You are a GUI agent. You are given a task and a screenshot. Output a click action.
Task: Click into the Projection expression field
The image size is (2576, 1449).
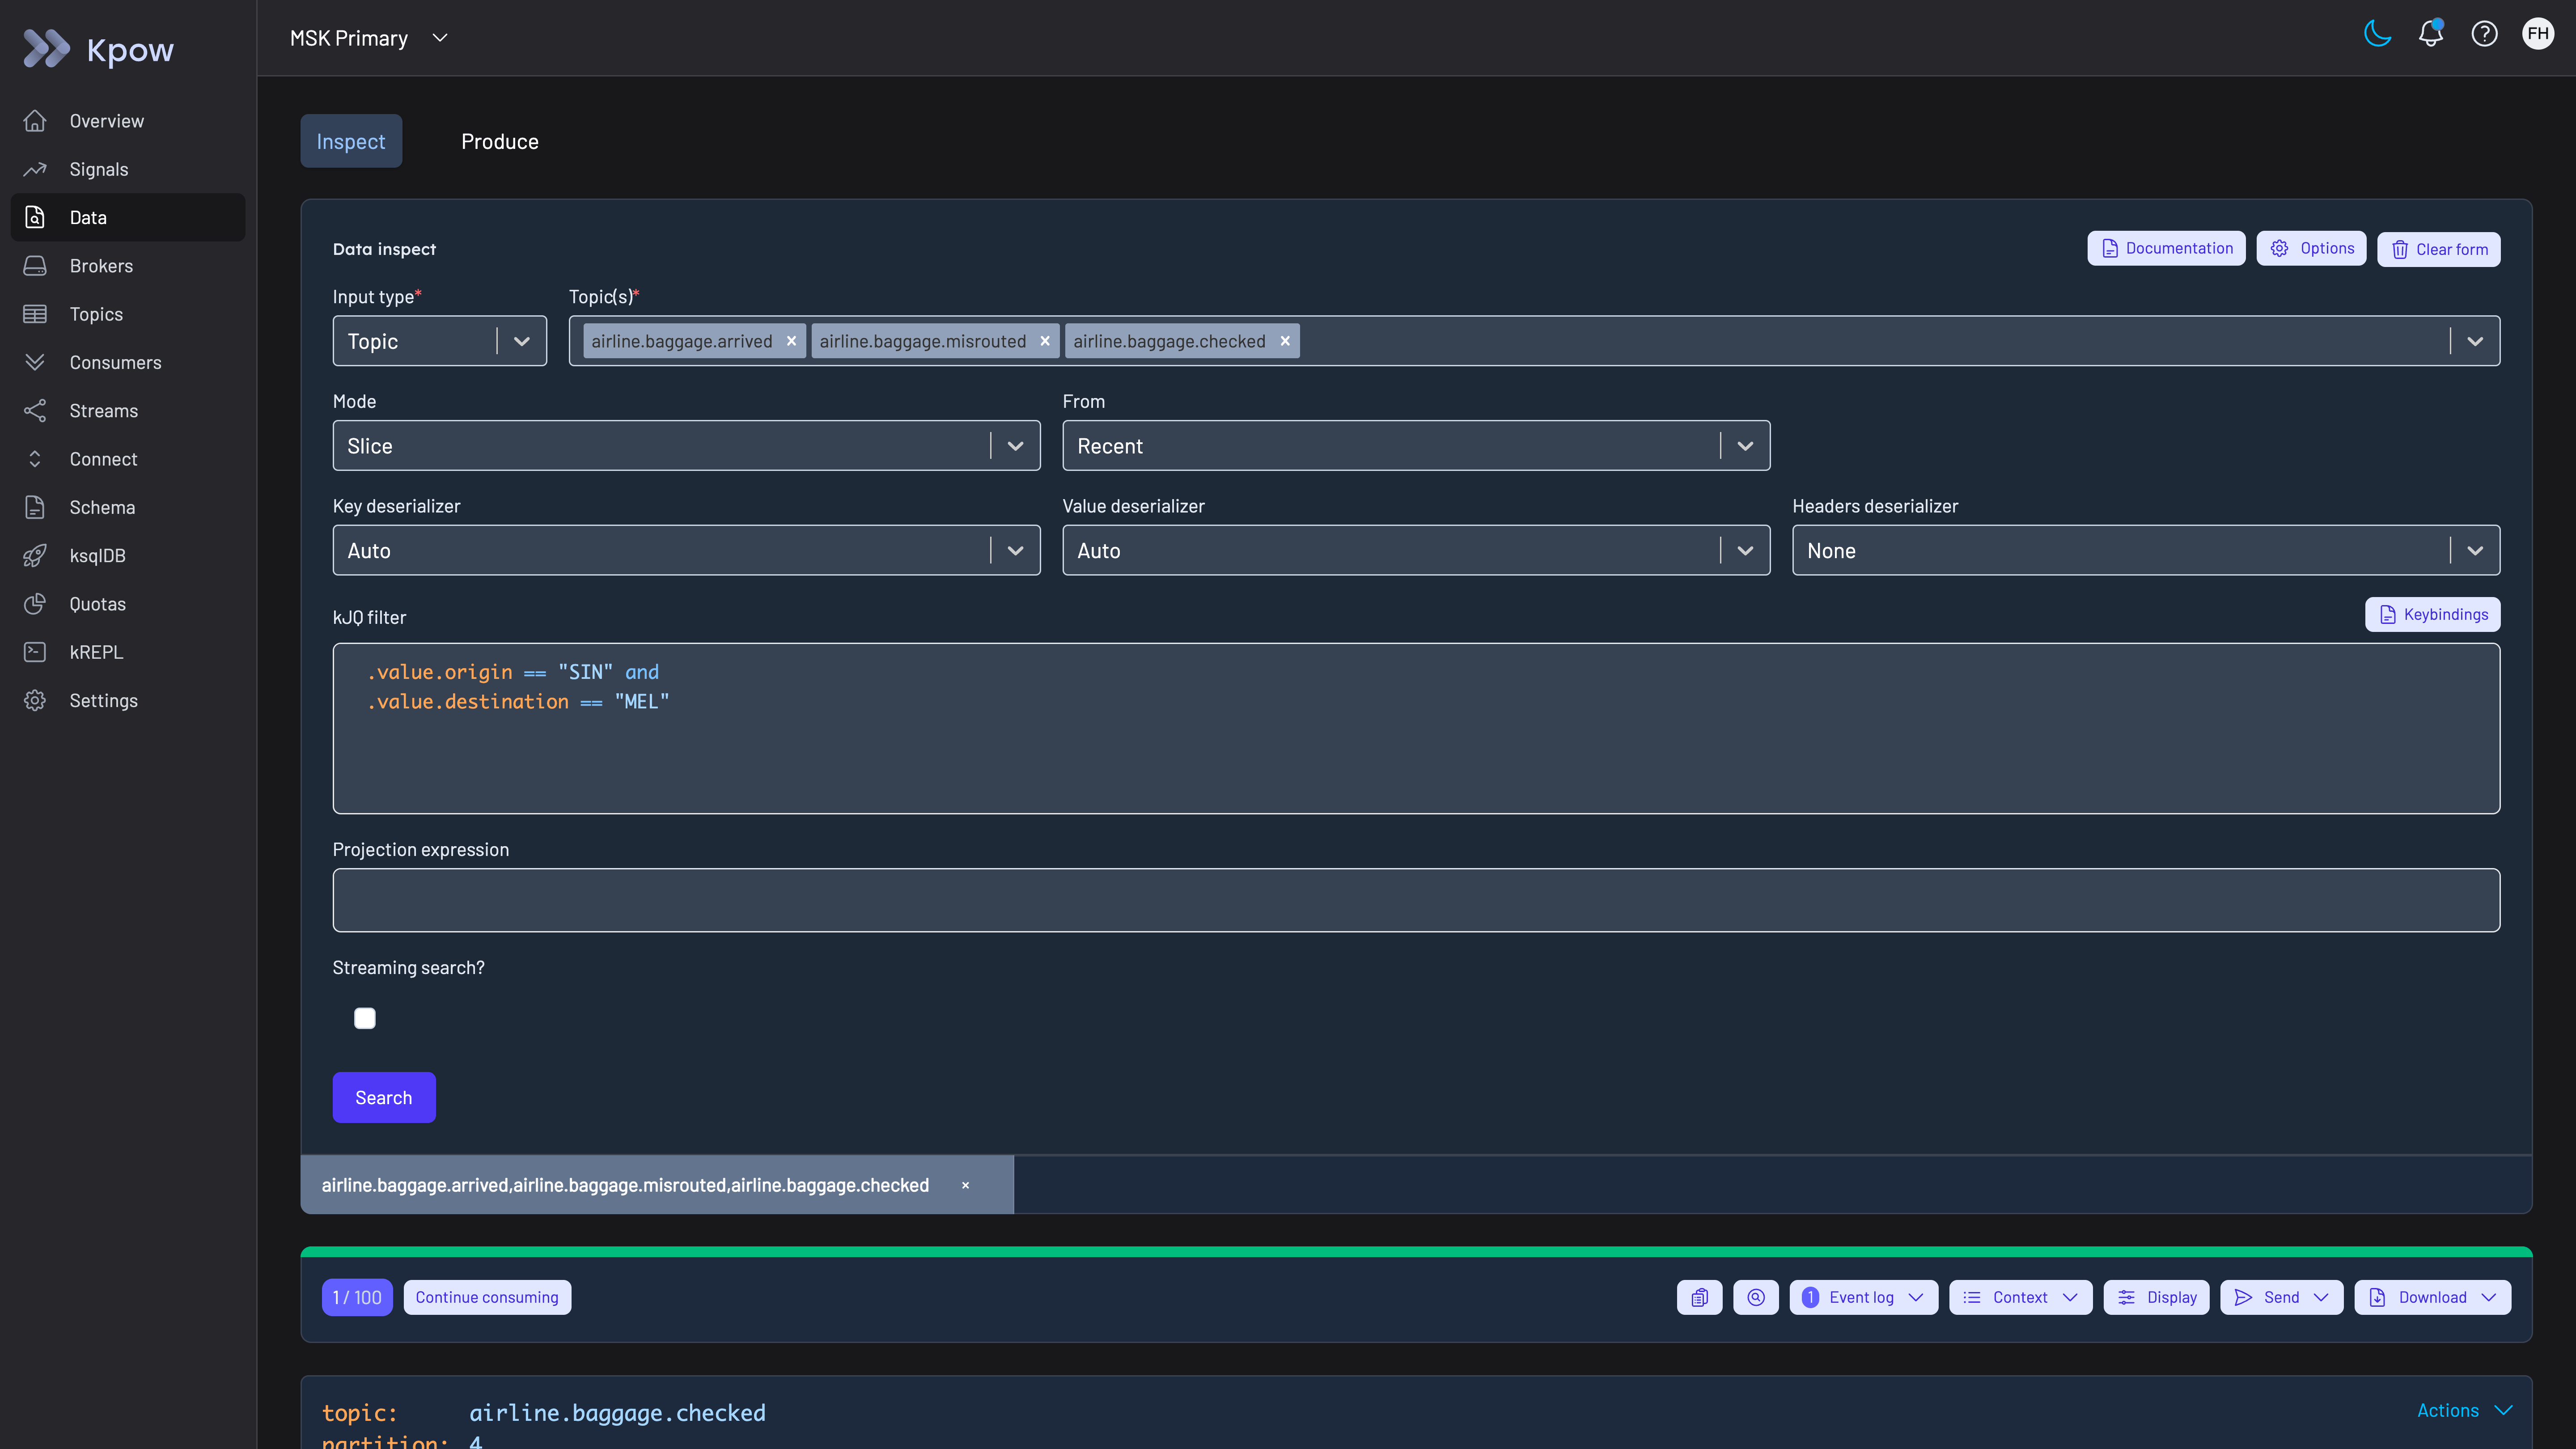click(1416, 900)
